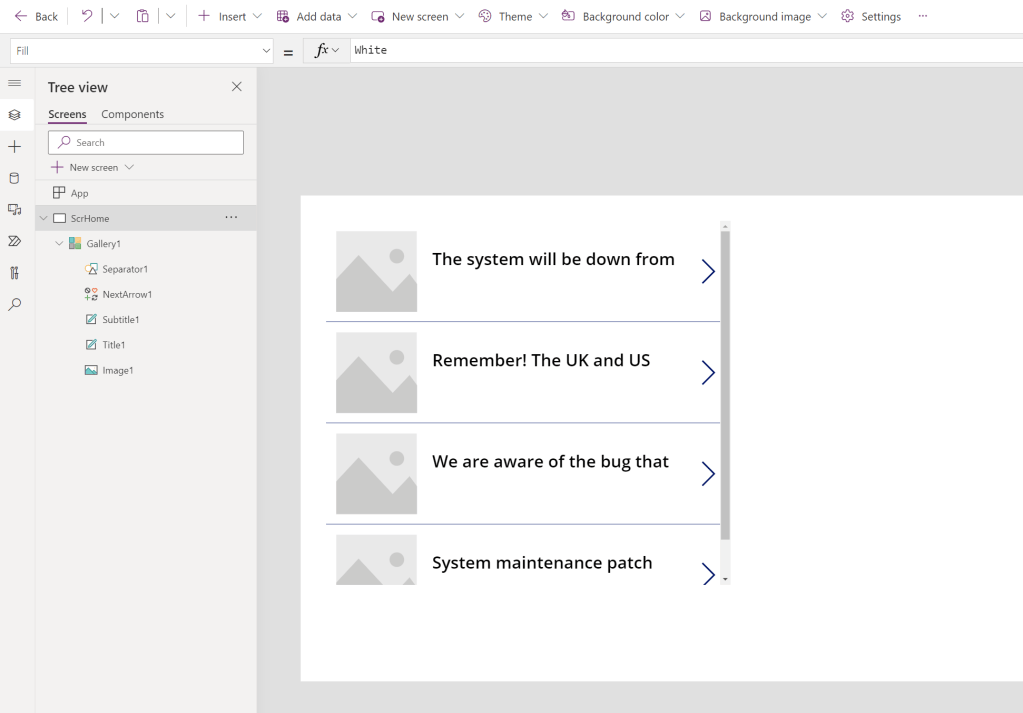Image resolution: width=1023 pixels, height=713 pixels.
Task: Open the Fill property dropdown
Action: pyautogui.click(x=266, y=49)
